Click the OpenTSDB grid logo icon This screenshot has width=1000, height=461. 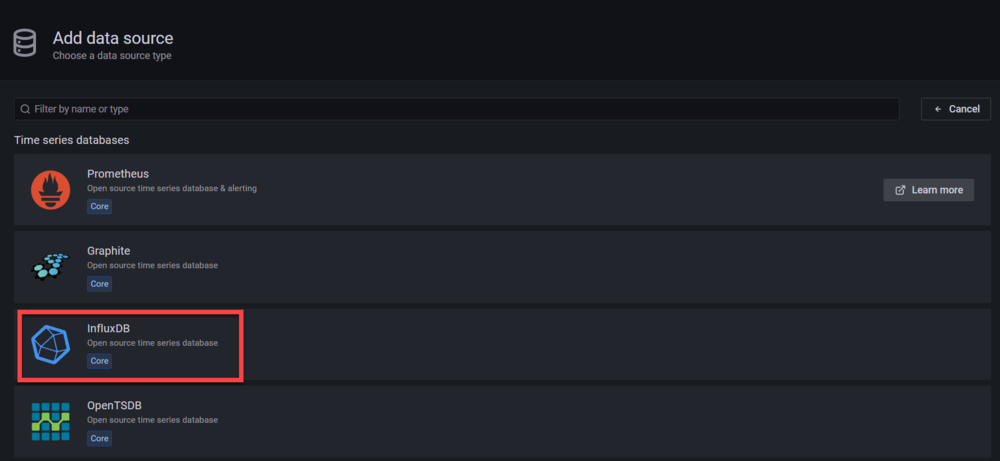[50, 421]
